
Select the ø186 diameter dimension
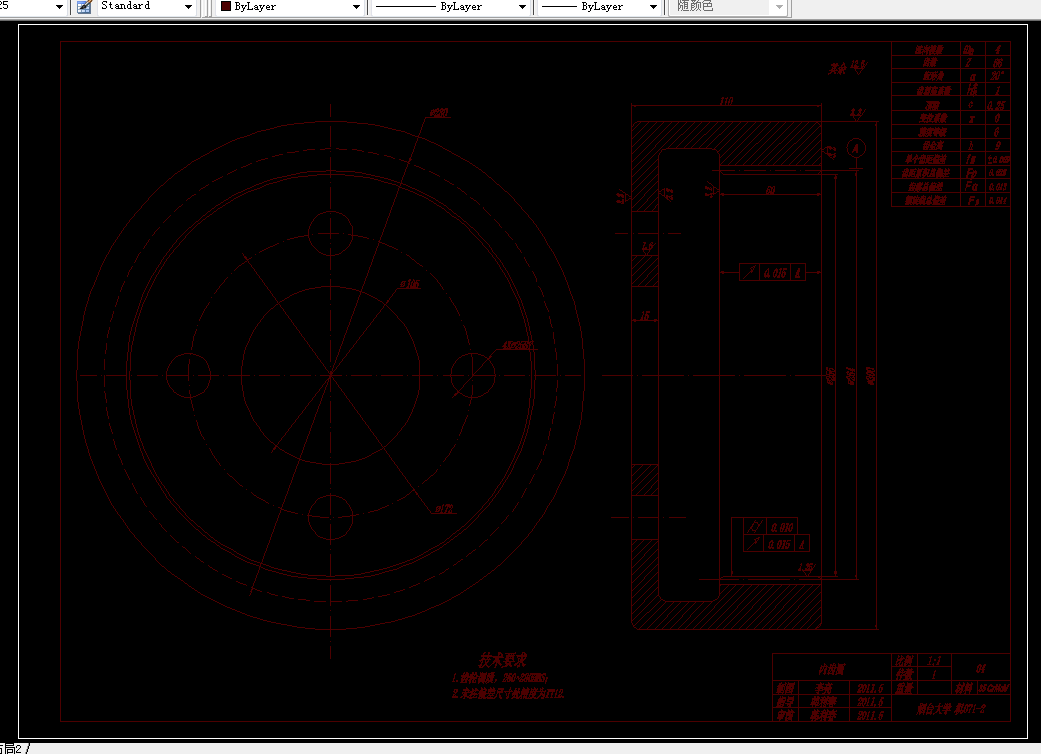pos(410,283)
